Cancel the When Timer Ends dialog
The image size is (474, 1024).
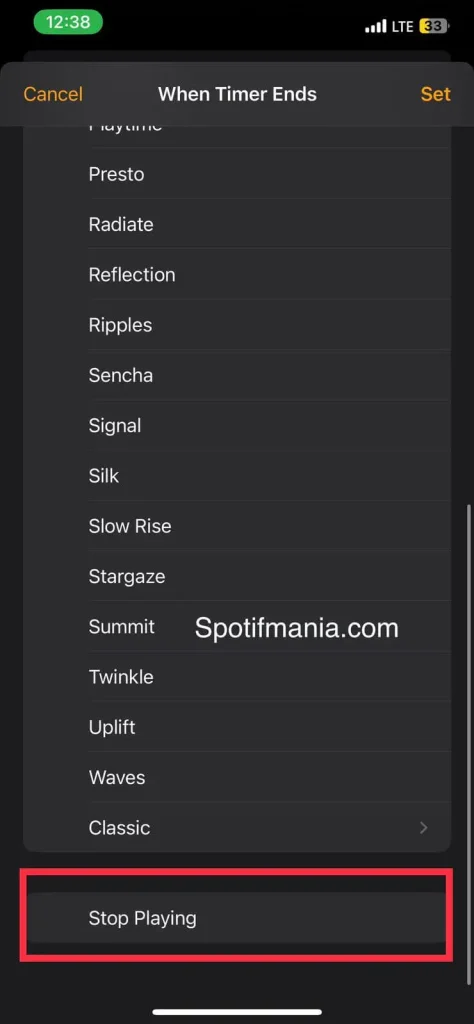[x=53, y=94]
